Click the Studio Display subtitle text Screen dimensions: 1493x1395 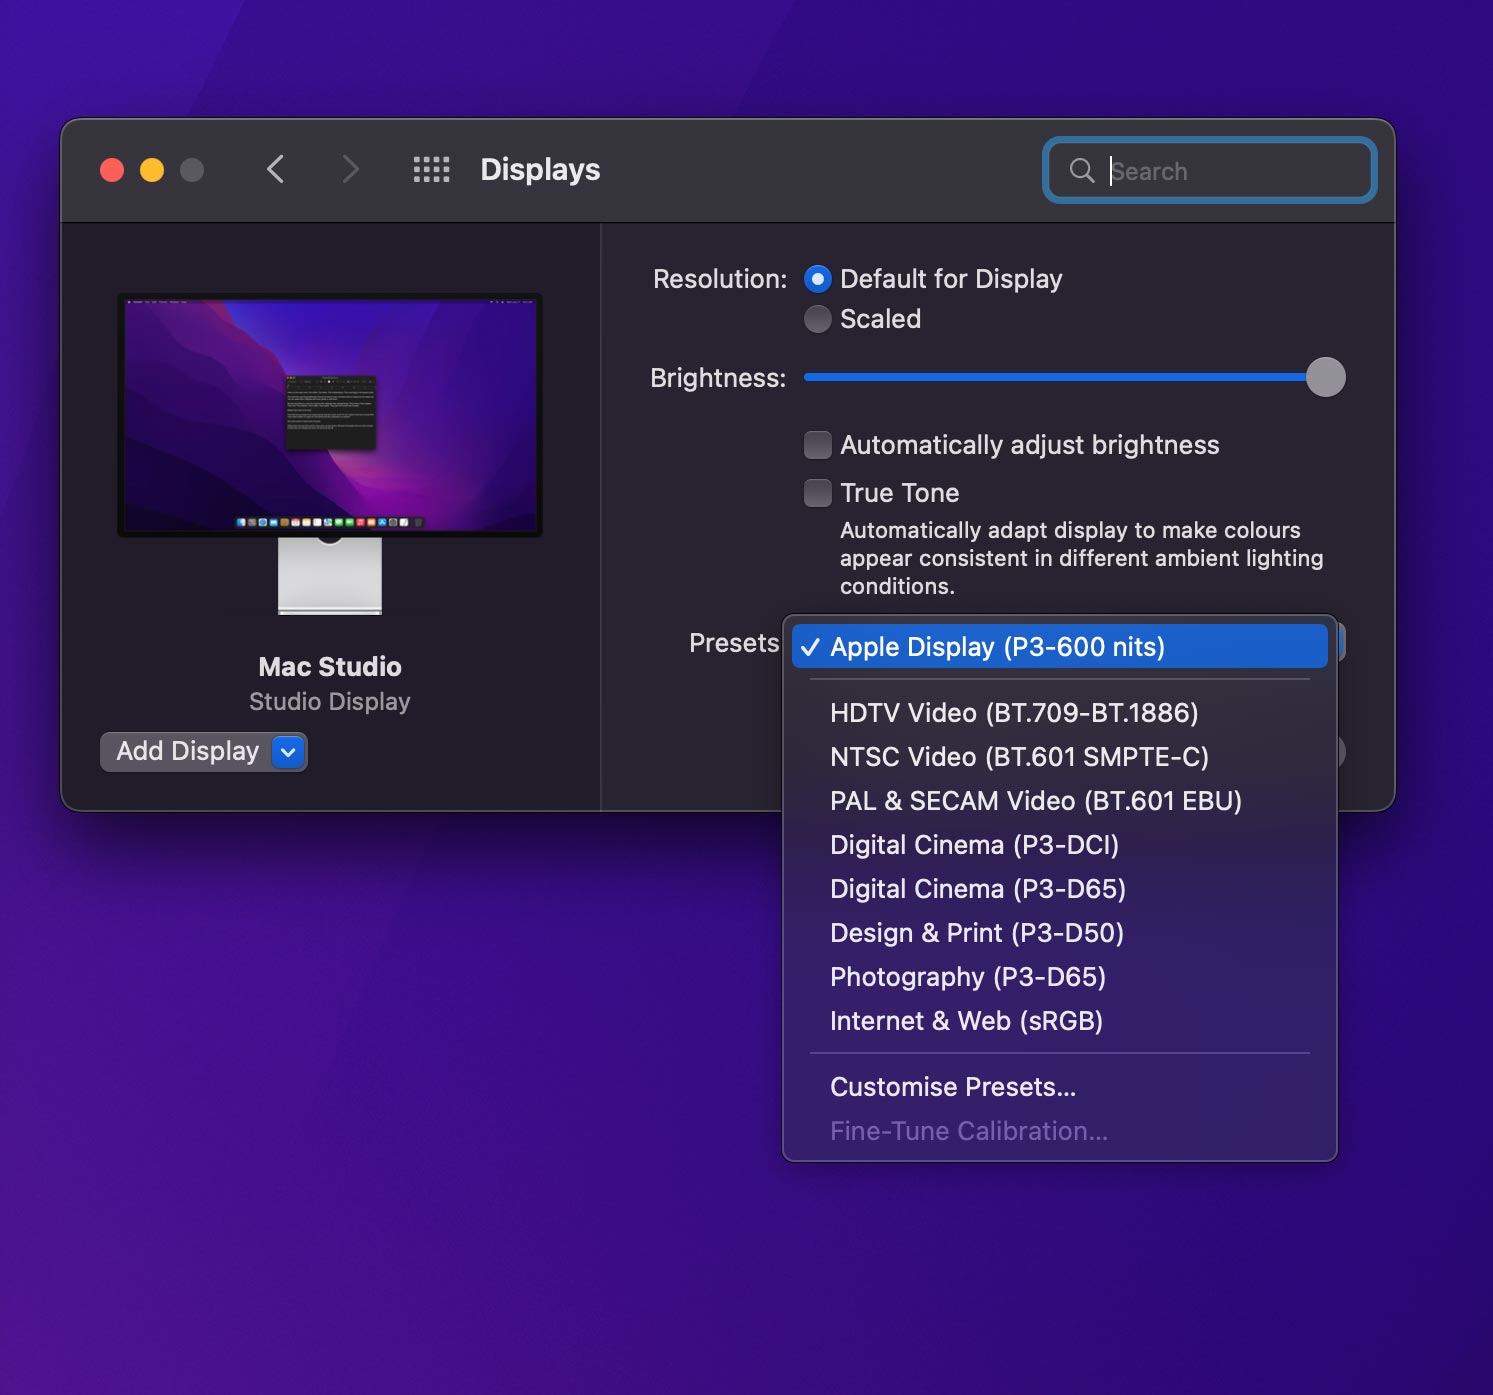click(x=330, y=702)
